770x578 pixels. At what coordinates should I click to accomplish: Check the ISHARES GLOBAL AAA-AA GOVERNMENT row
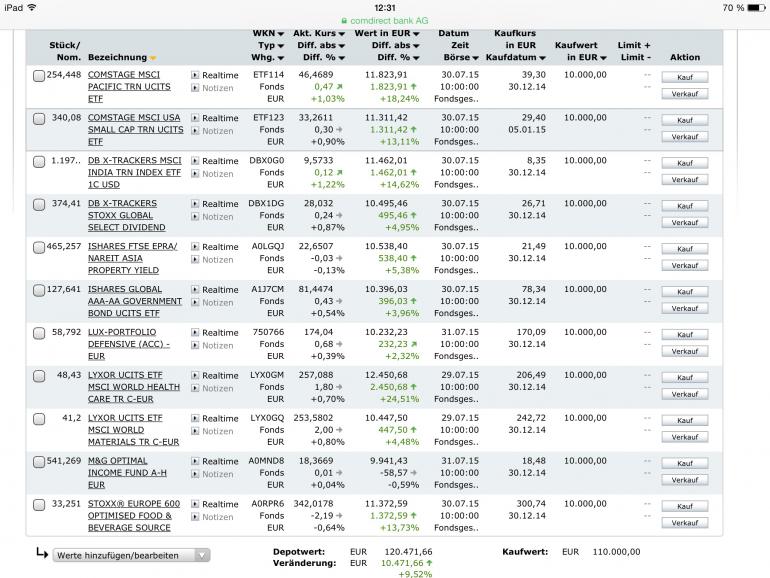39,290
